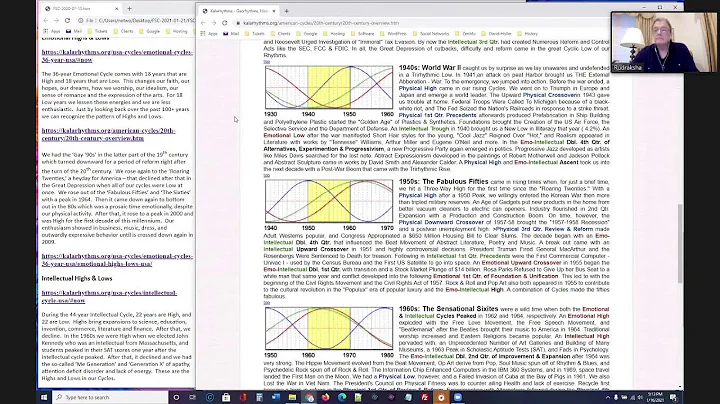720x404 pixels.
Task: Open Calculator from the taskbar
Action: [259, 397]
